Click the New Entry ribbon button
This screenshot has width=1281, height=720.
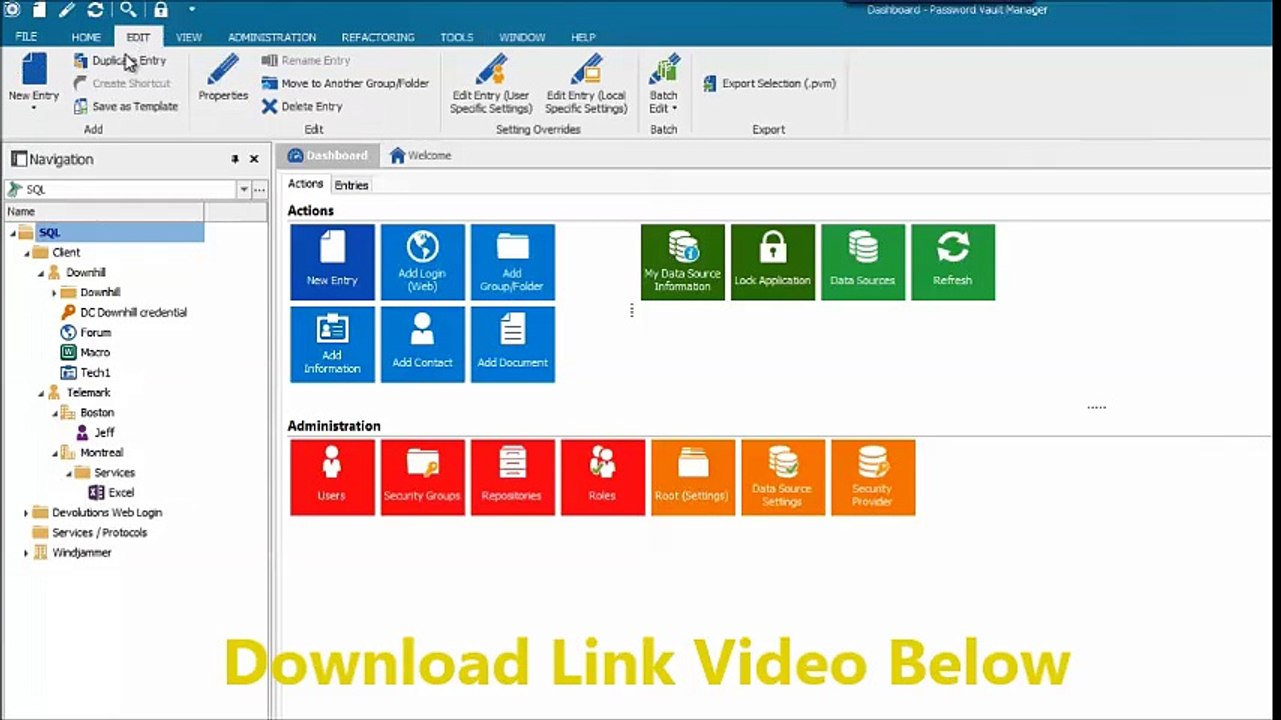pyautogui.click(x=34, y=81)
